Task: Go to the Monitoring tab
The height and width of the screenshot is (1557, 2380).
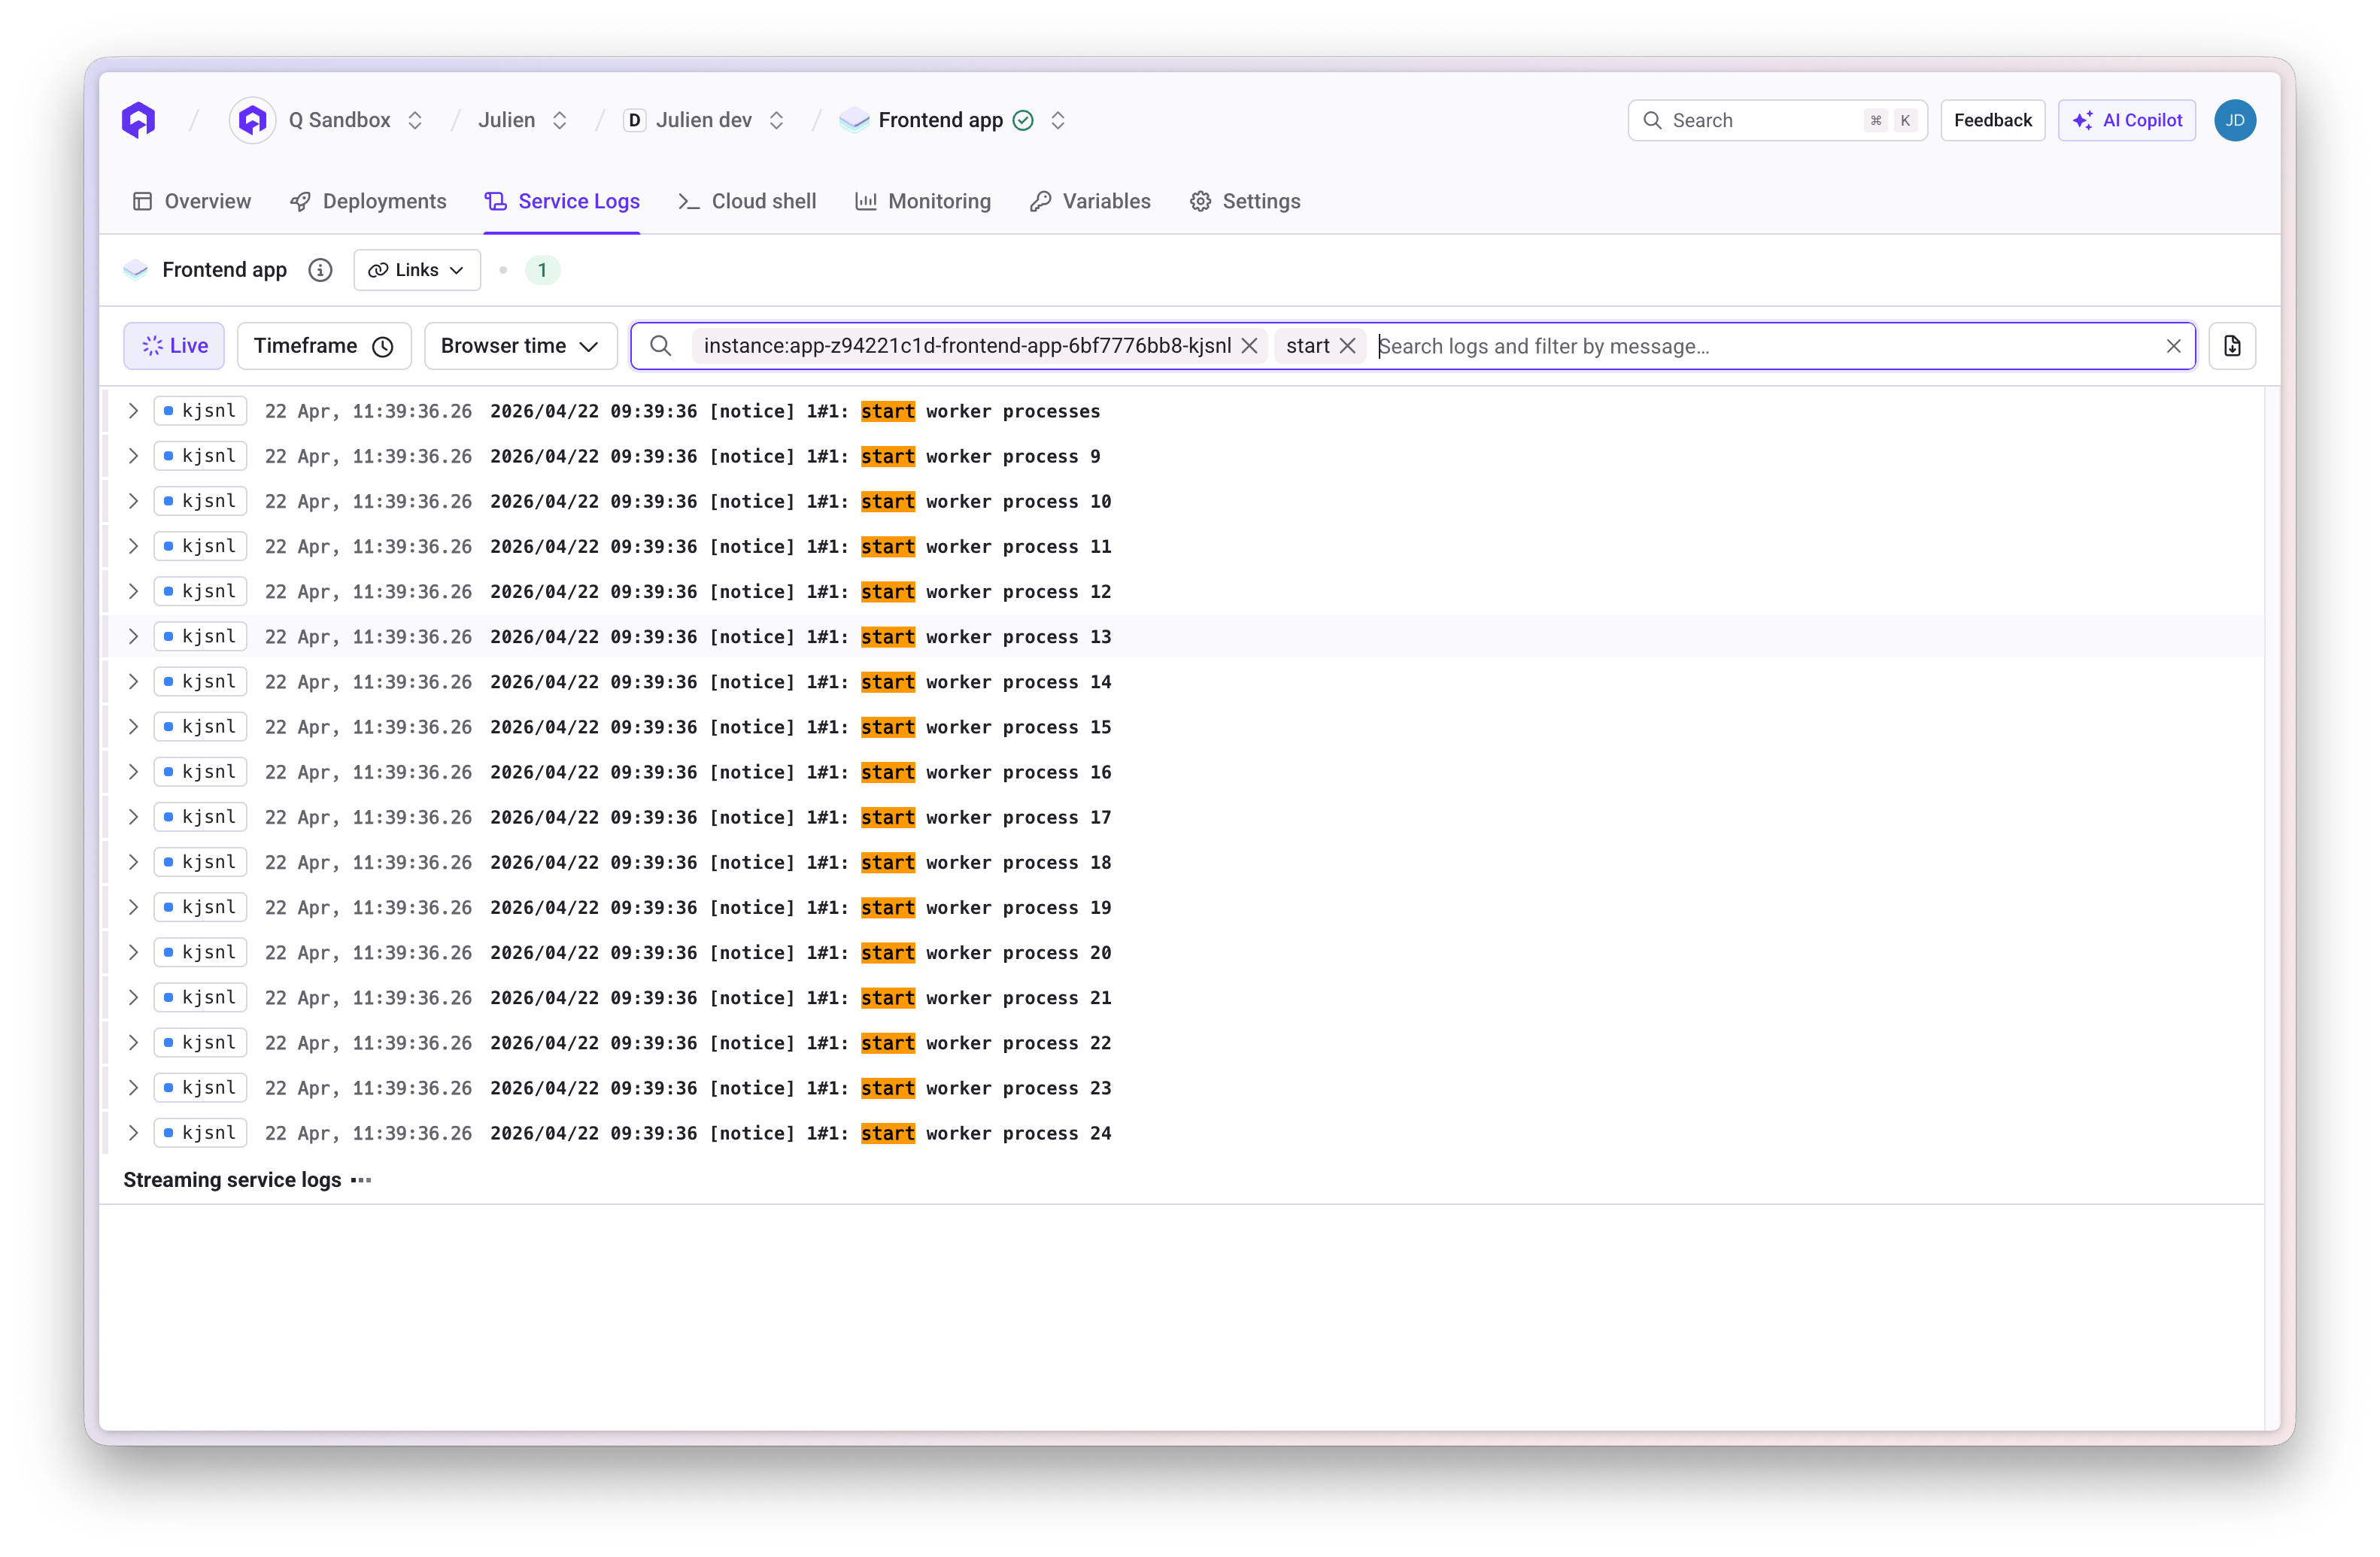Action: 923,201
